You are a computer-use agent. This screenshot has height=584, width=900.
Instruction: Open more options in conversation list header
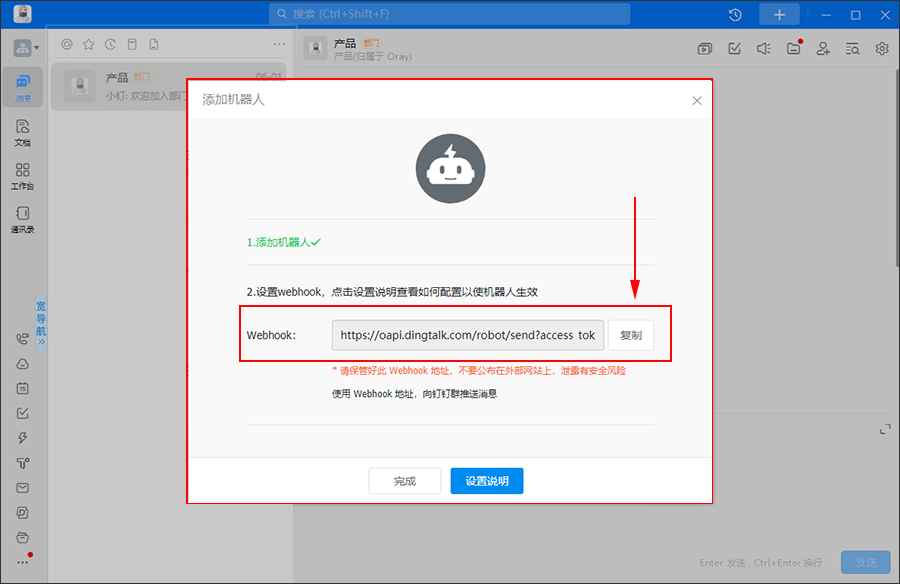(279, 44)
